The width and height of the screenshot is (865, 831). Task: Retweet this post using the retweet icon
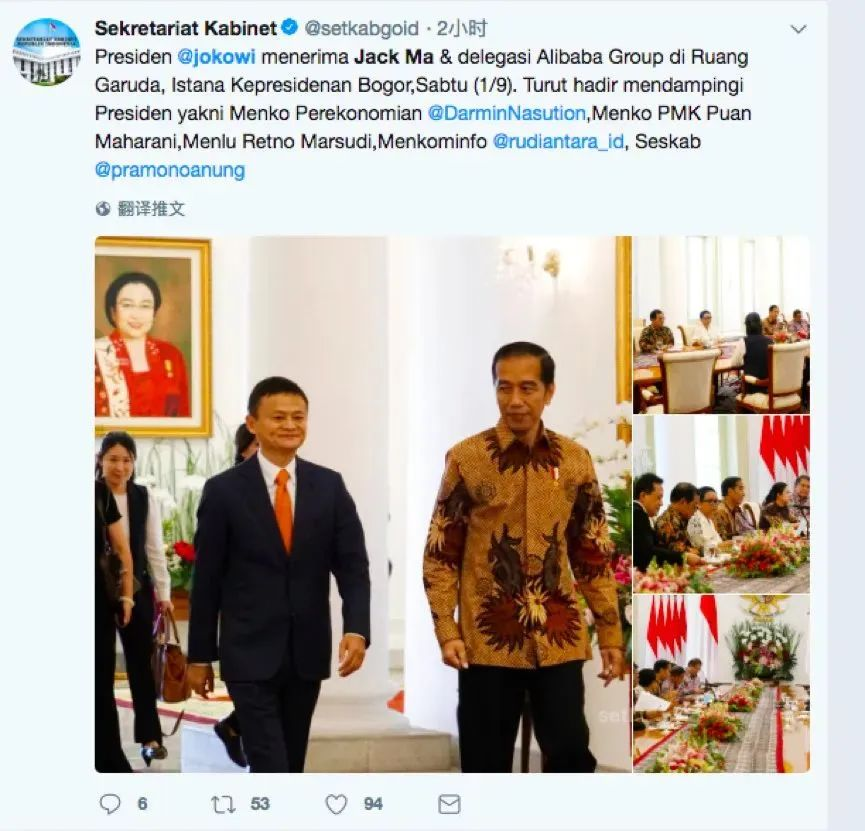pos(223,805)
